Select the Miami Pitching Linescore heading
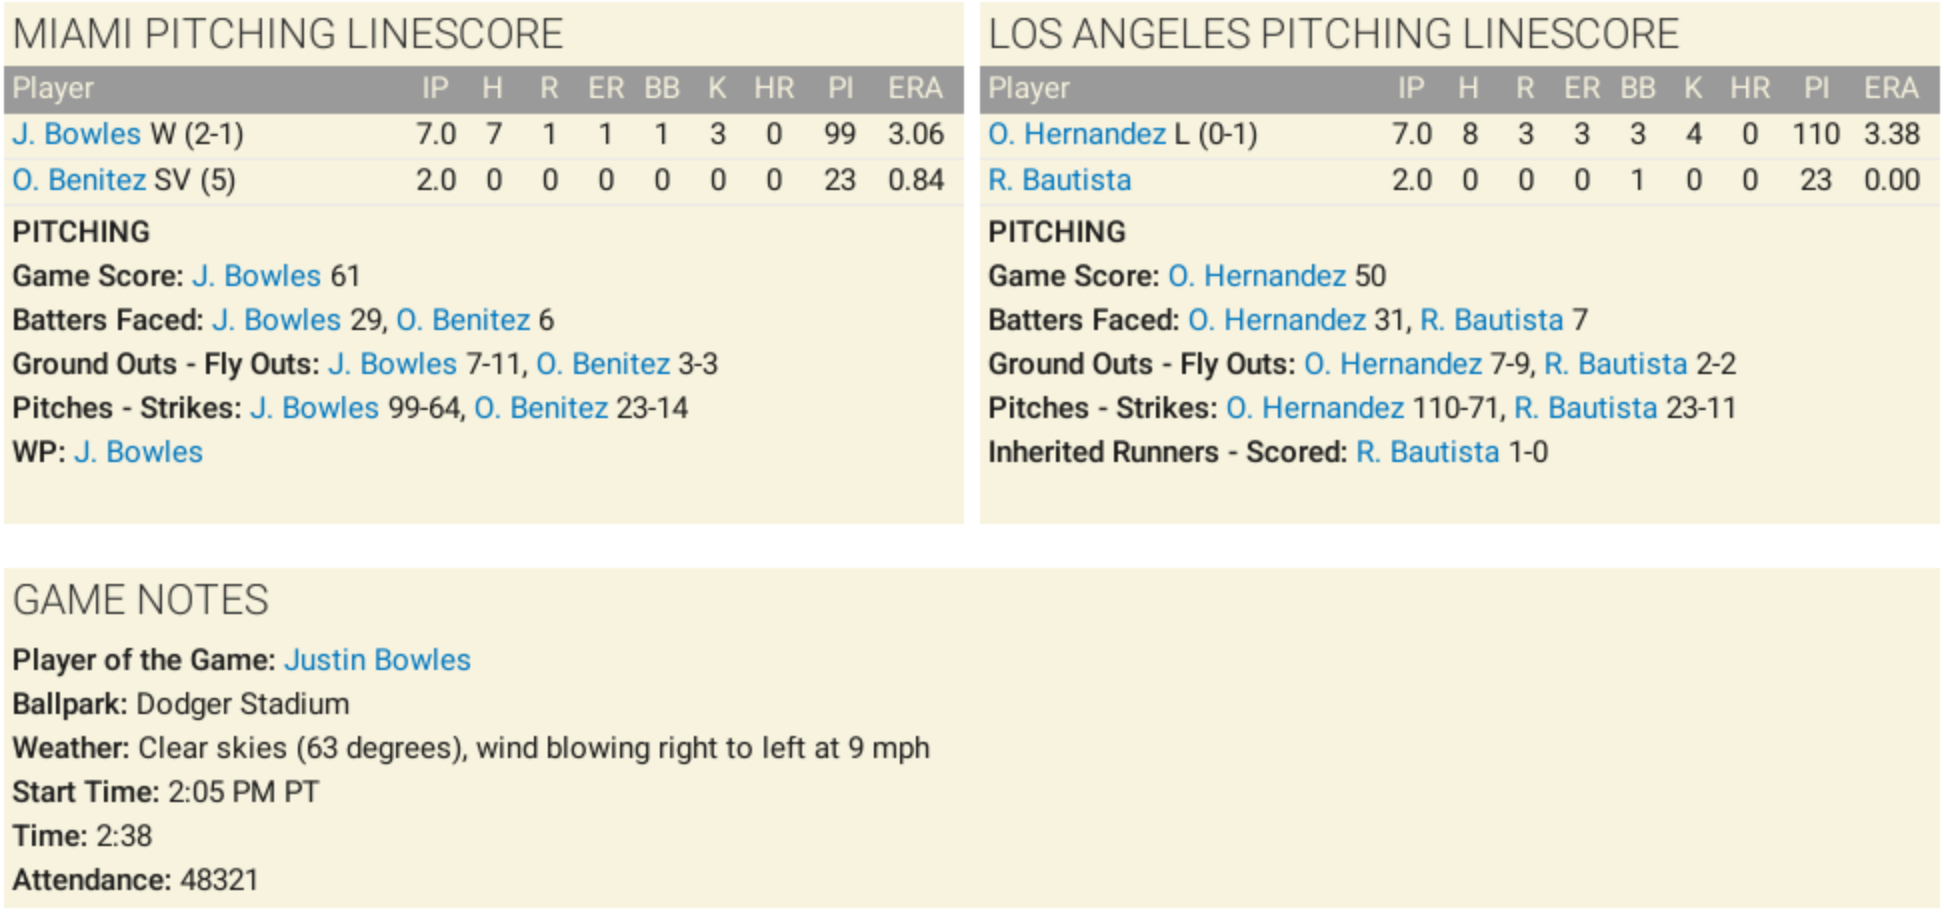Screen dimensions: 1944x914 point(288,34)
